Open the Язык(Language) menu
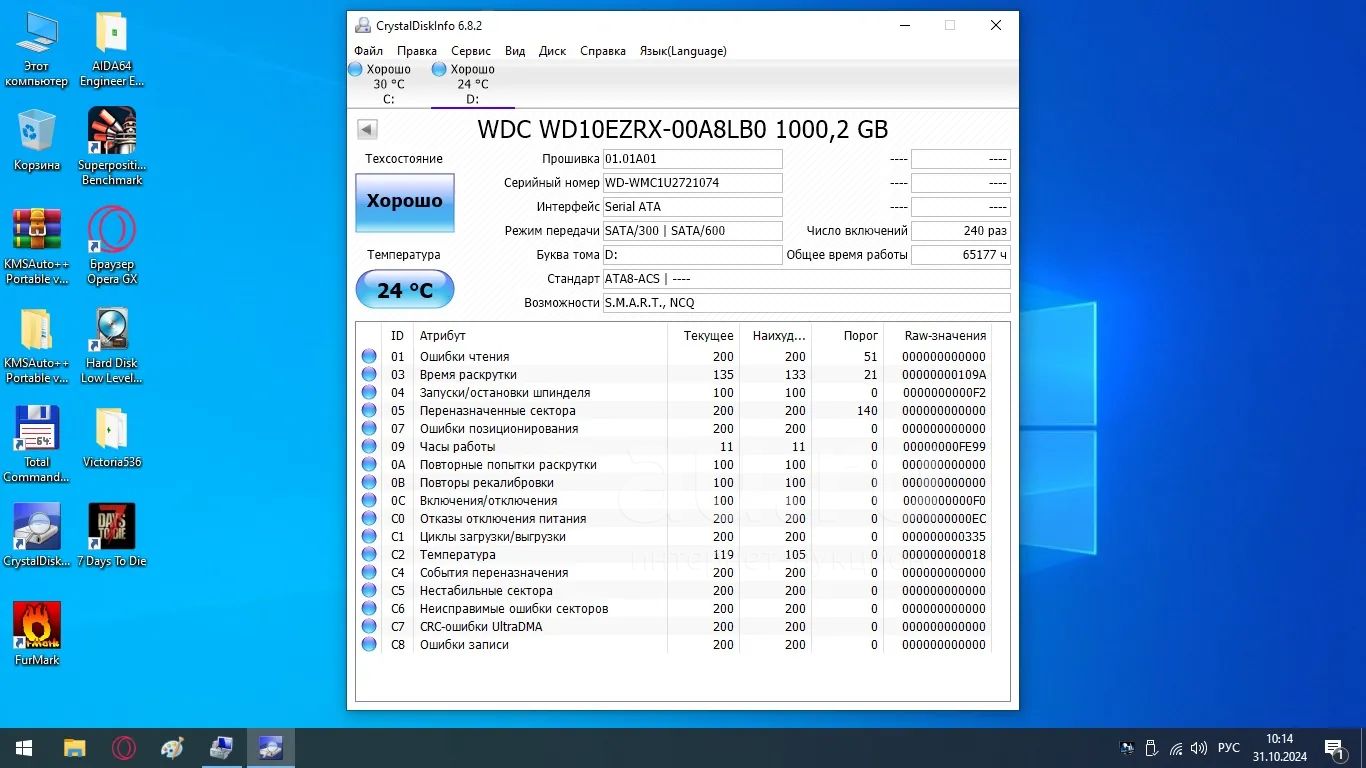Screen dimensions: 1366x768 (x=683, y=51)
